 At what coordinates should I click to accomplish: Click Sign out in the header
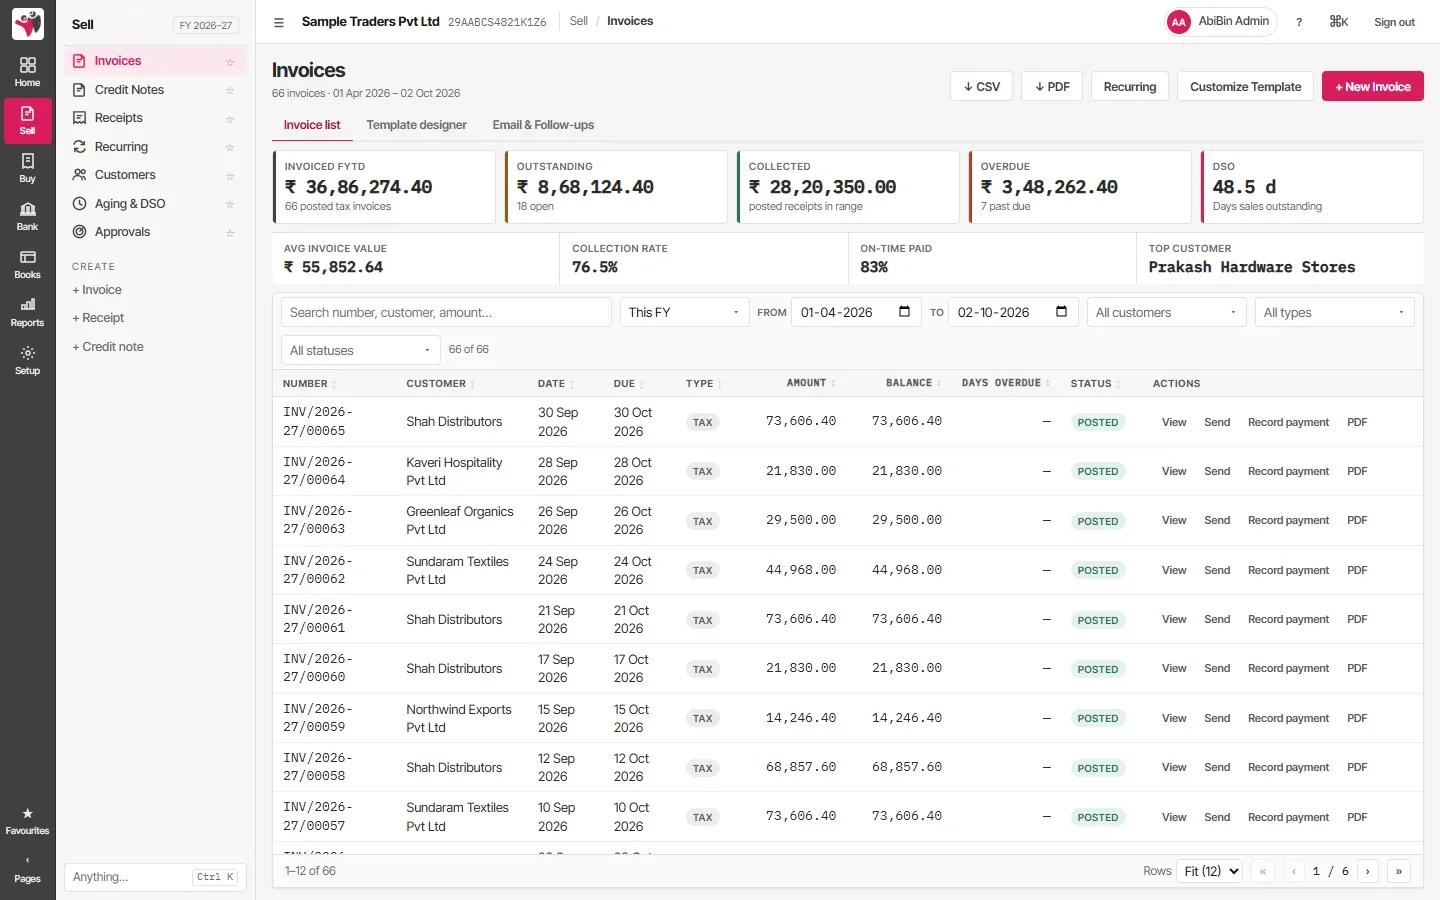pos(1394,22)
